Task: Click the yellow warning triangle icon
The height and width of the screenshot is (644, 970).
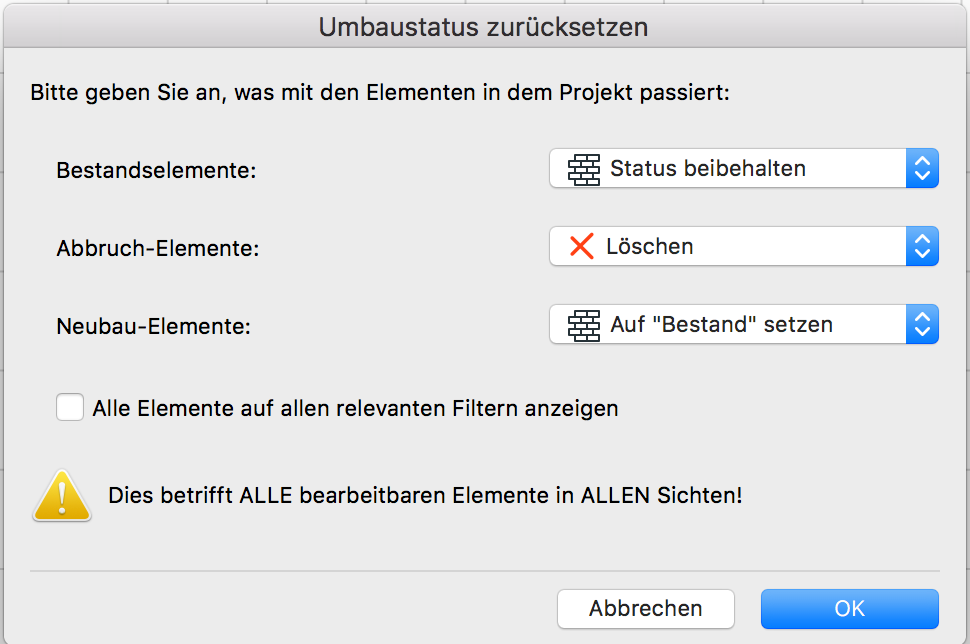Action: click(x=62, y=496)
